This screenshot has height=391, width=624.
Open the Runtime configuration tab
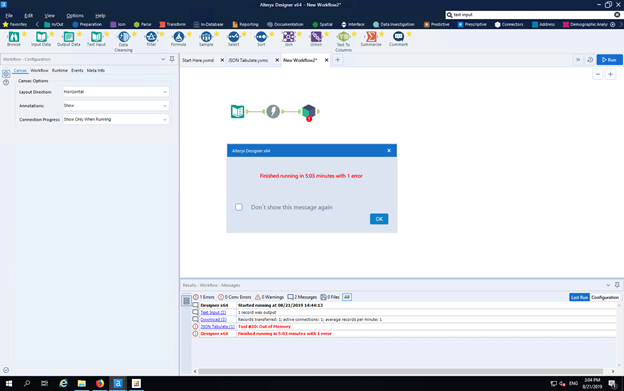click(60, 70)
